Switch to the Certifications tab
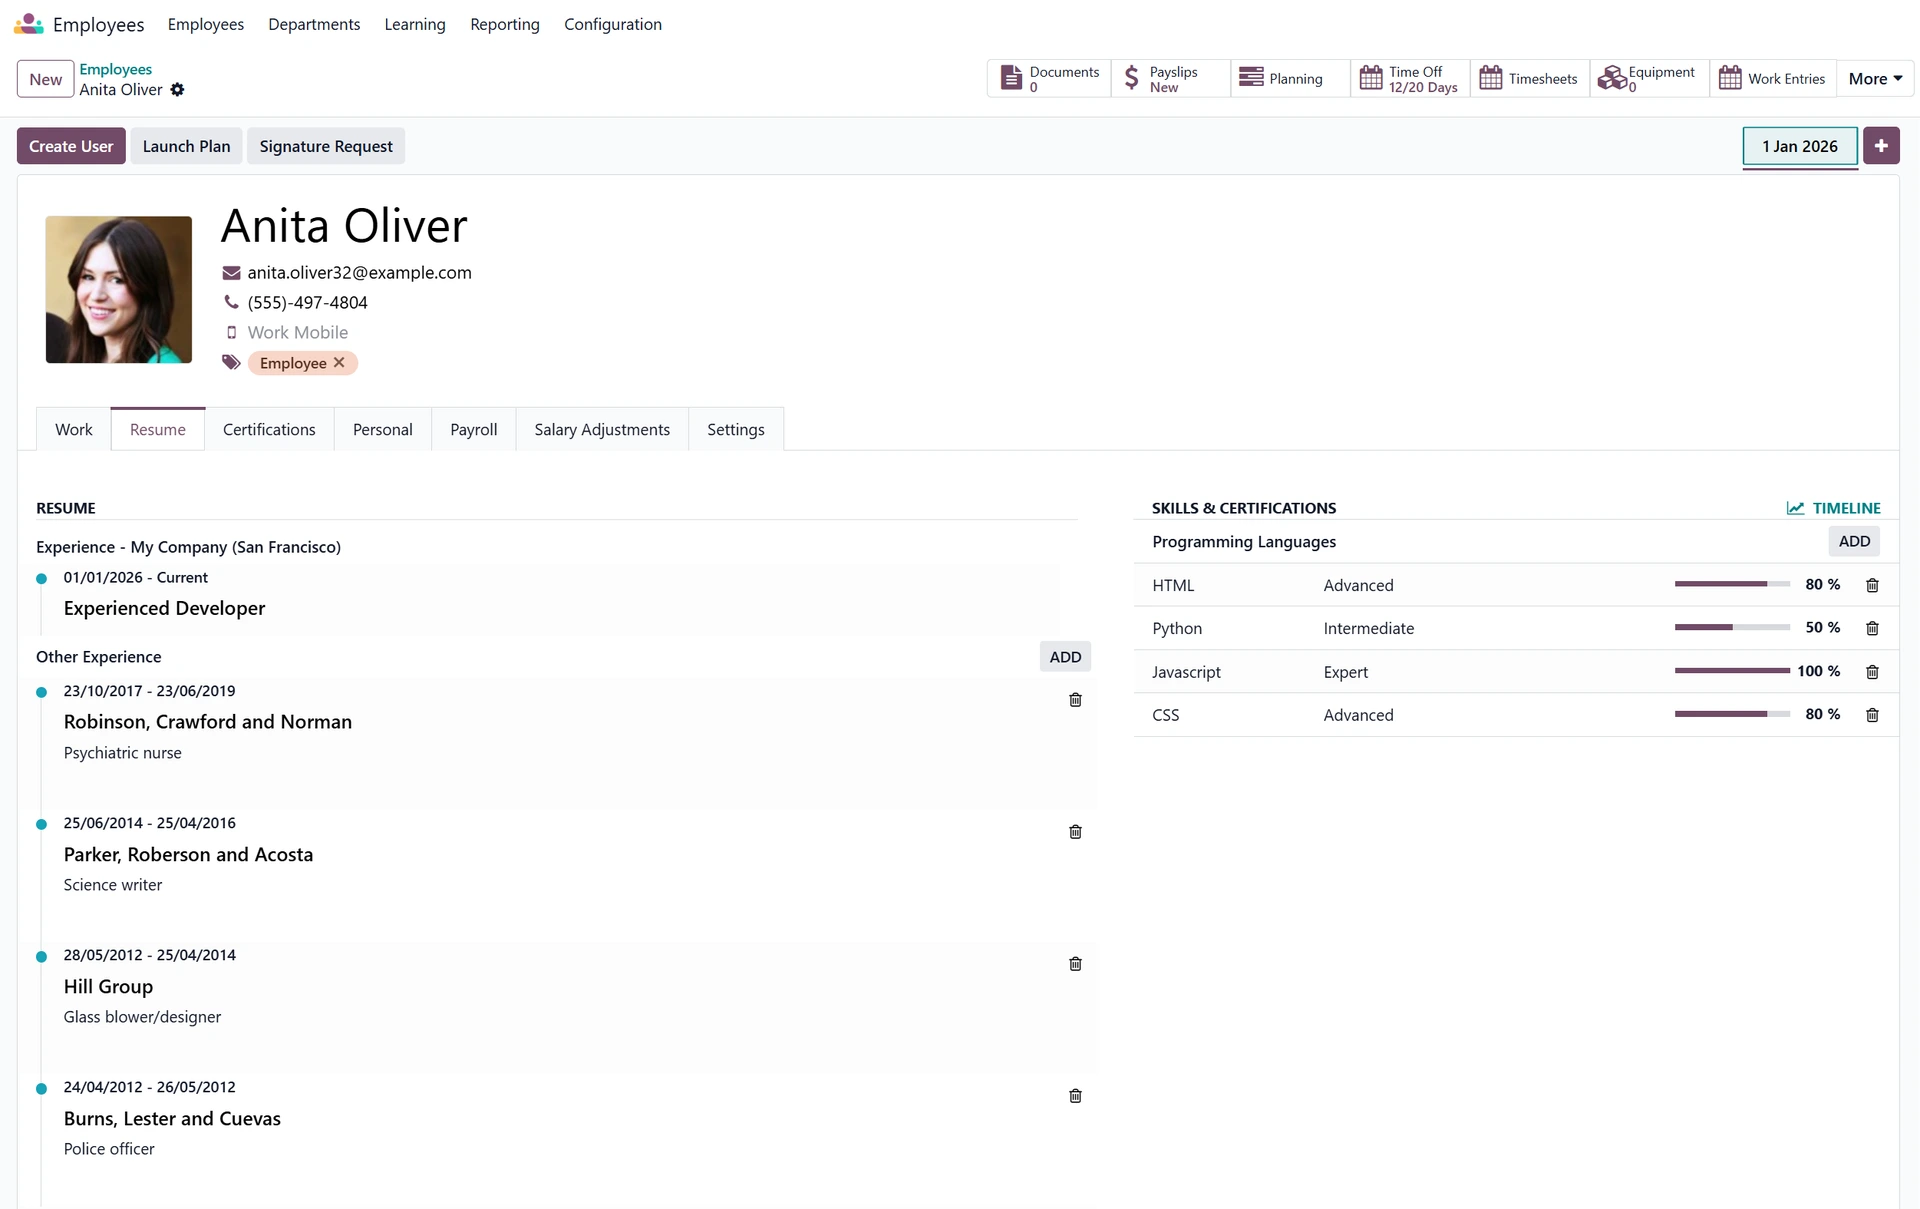The image size is (1920, 1209). [269, 429]
